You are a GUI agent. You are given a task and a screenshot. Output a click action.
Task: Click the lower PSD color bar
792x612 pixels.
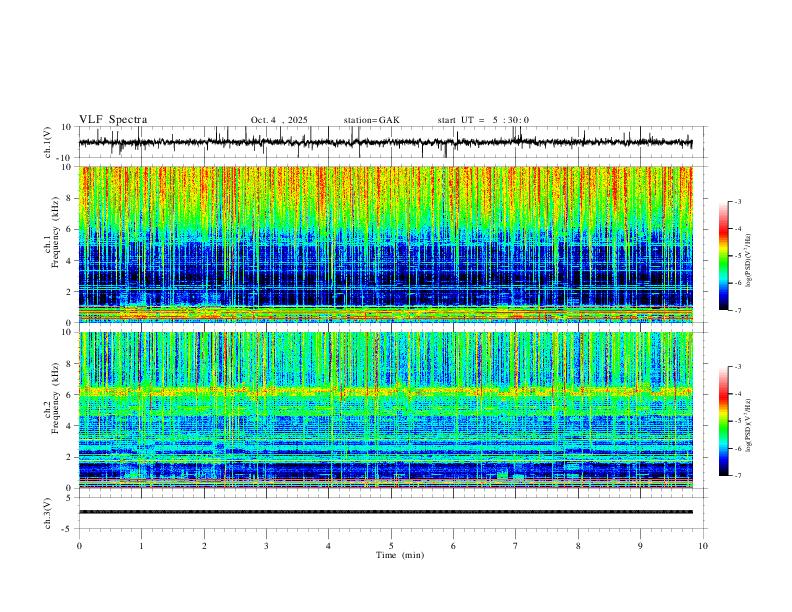click(x=724, y=421)
